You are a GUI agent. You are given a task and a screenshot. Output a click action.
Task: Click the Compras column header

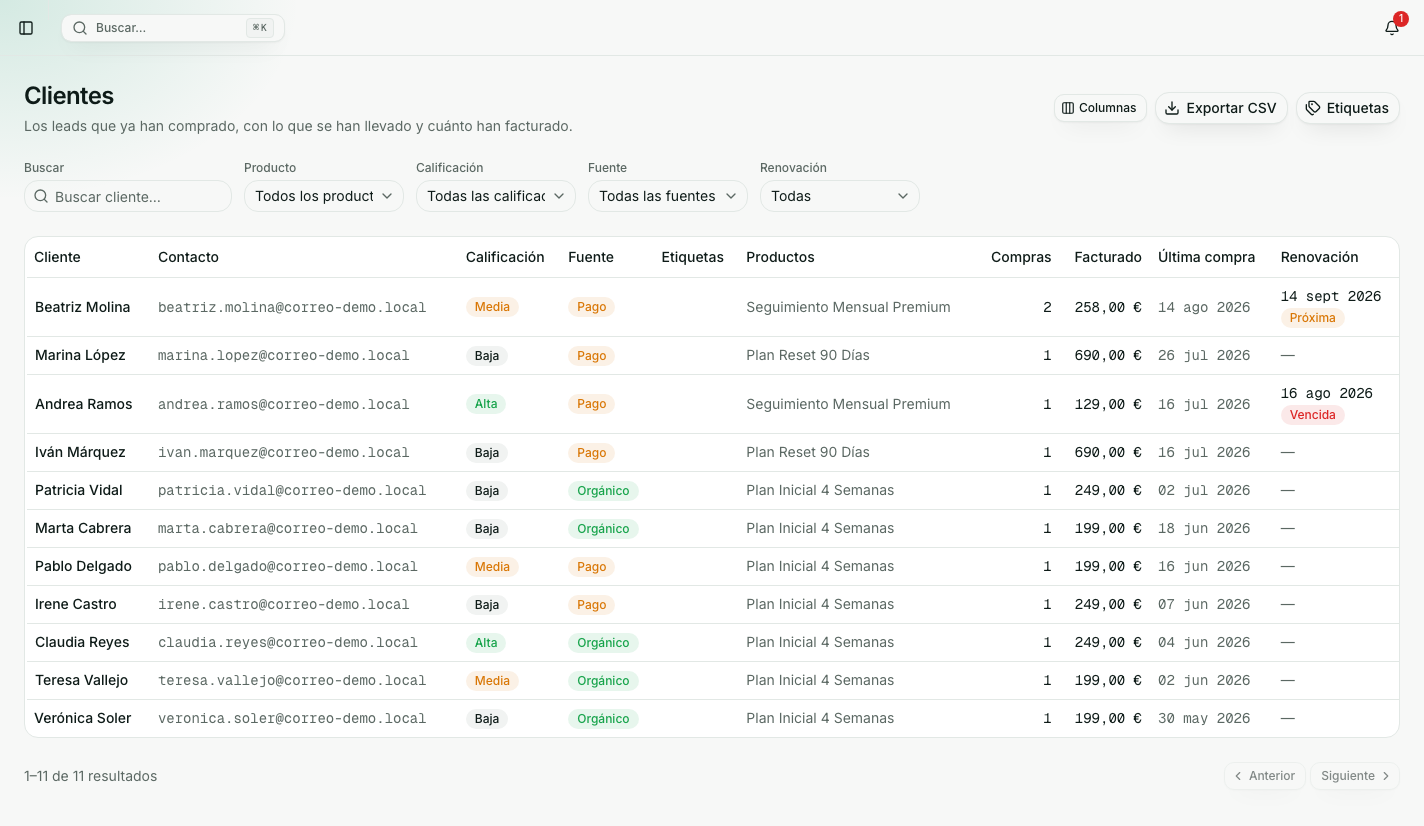(x=1021, y=257)
